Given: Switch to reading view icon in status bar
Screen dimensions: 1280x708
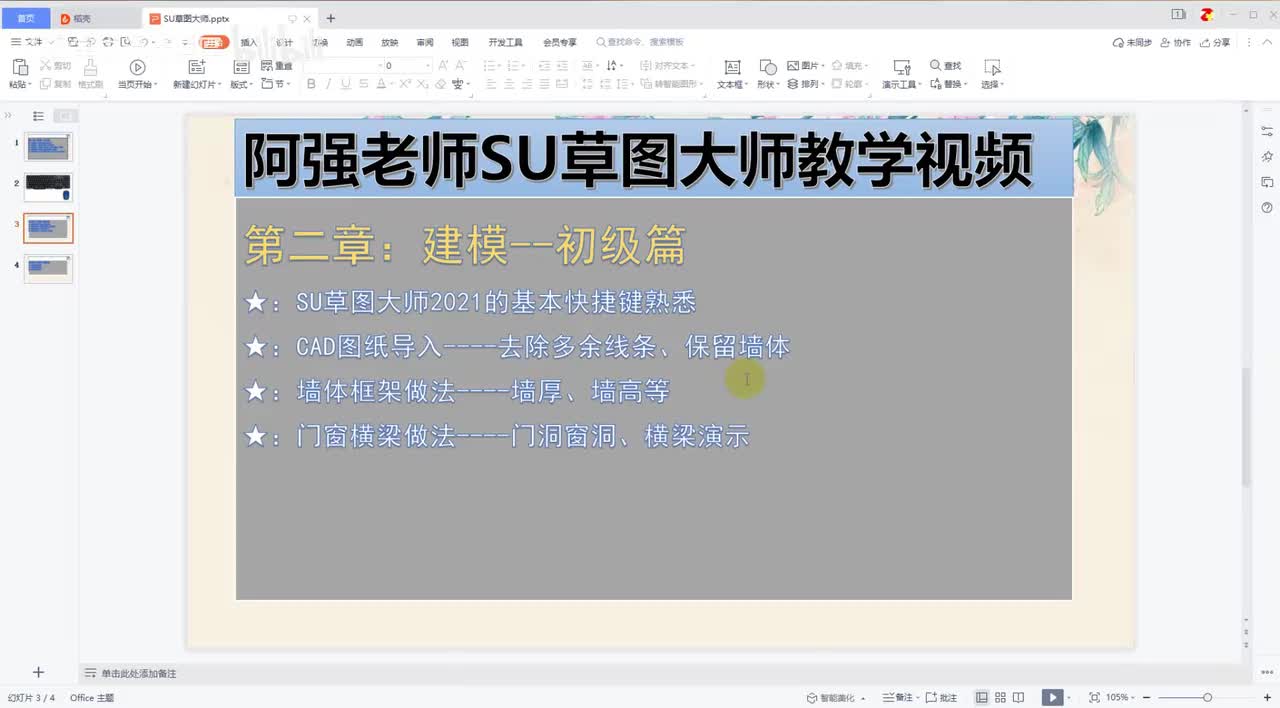Looking at the screenshot, I should pyautogui.click(x=1018, y=697).
